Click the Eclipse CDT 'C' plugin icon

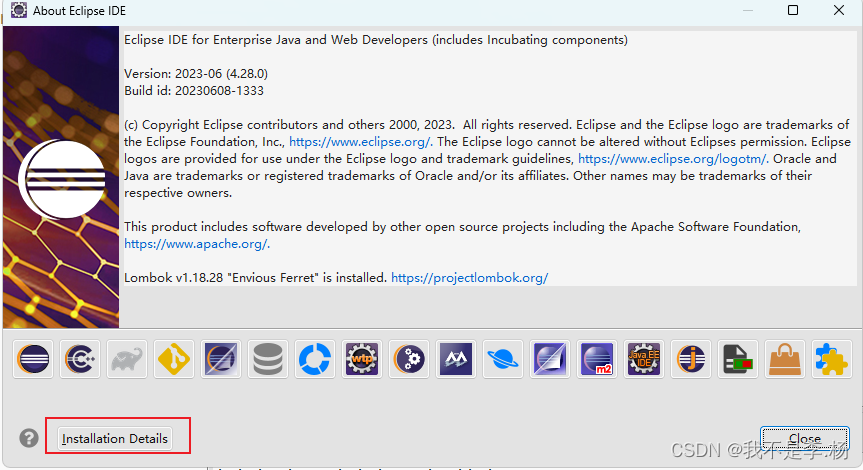(x=80, y=359)
